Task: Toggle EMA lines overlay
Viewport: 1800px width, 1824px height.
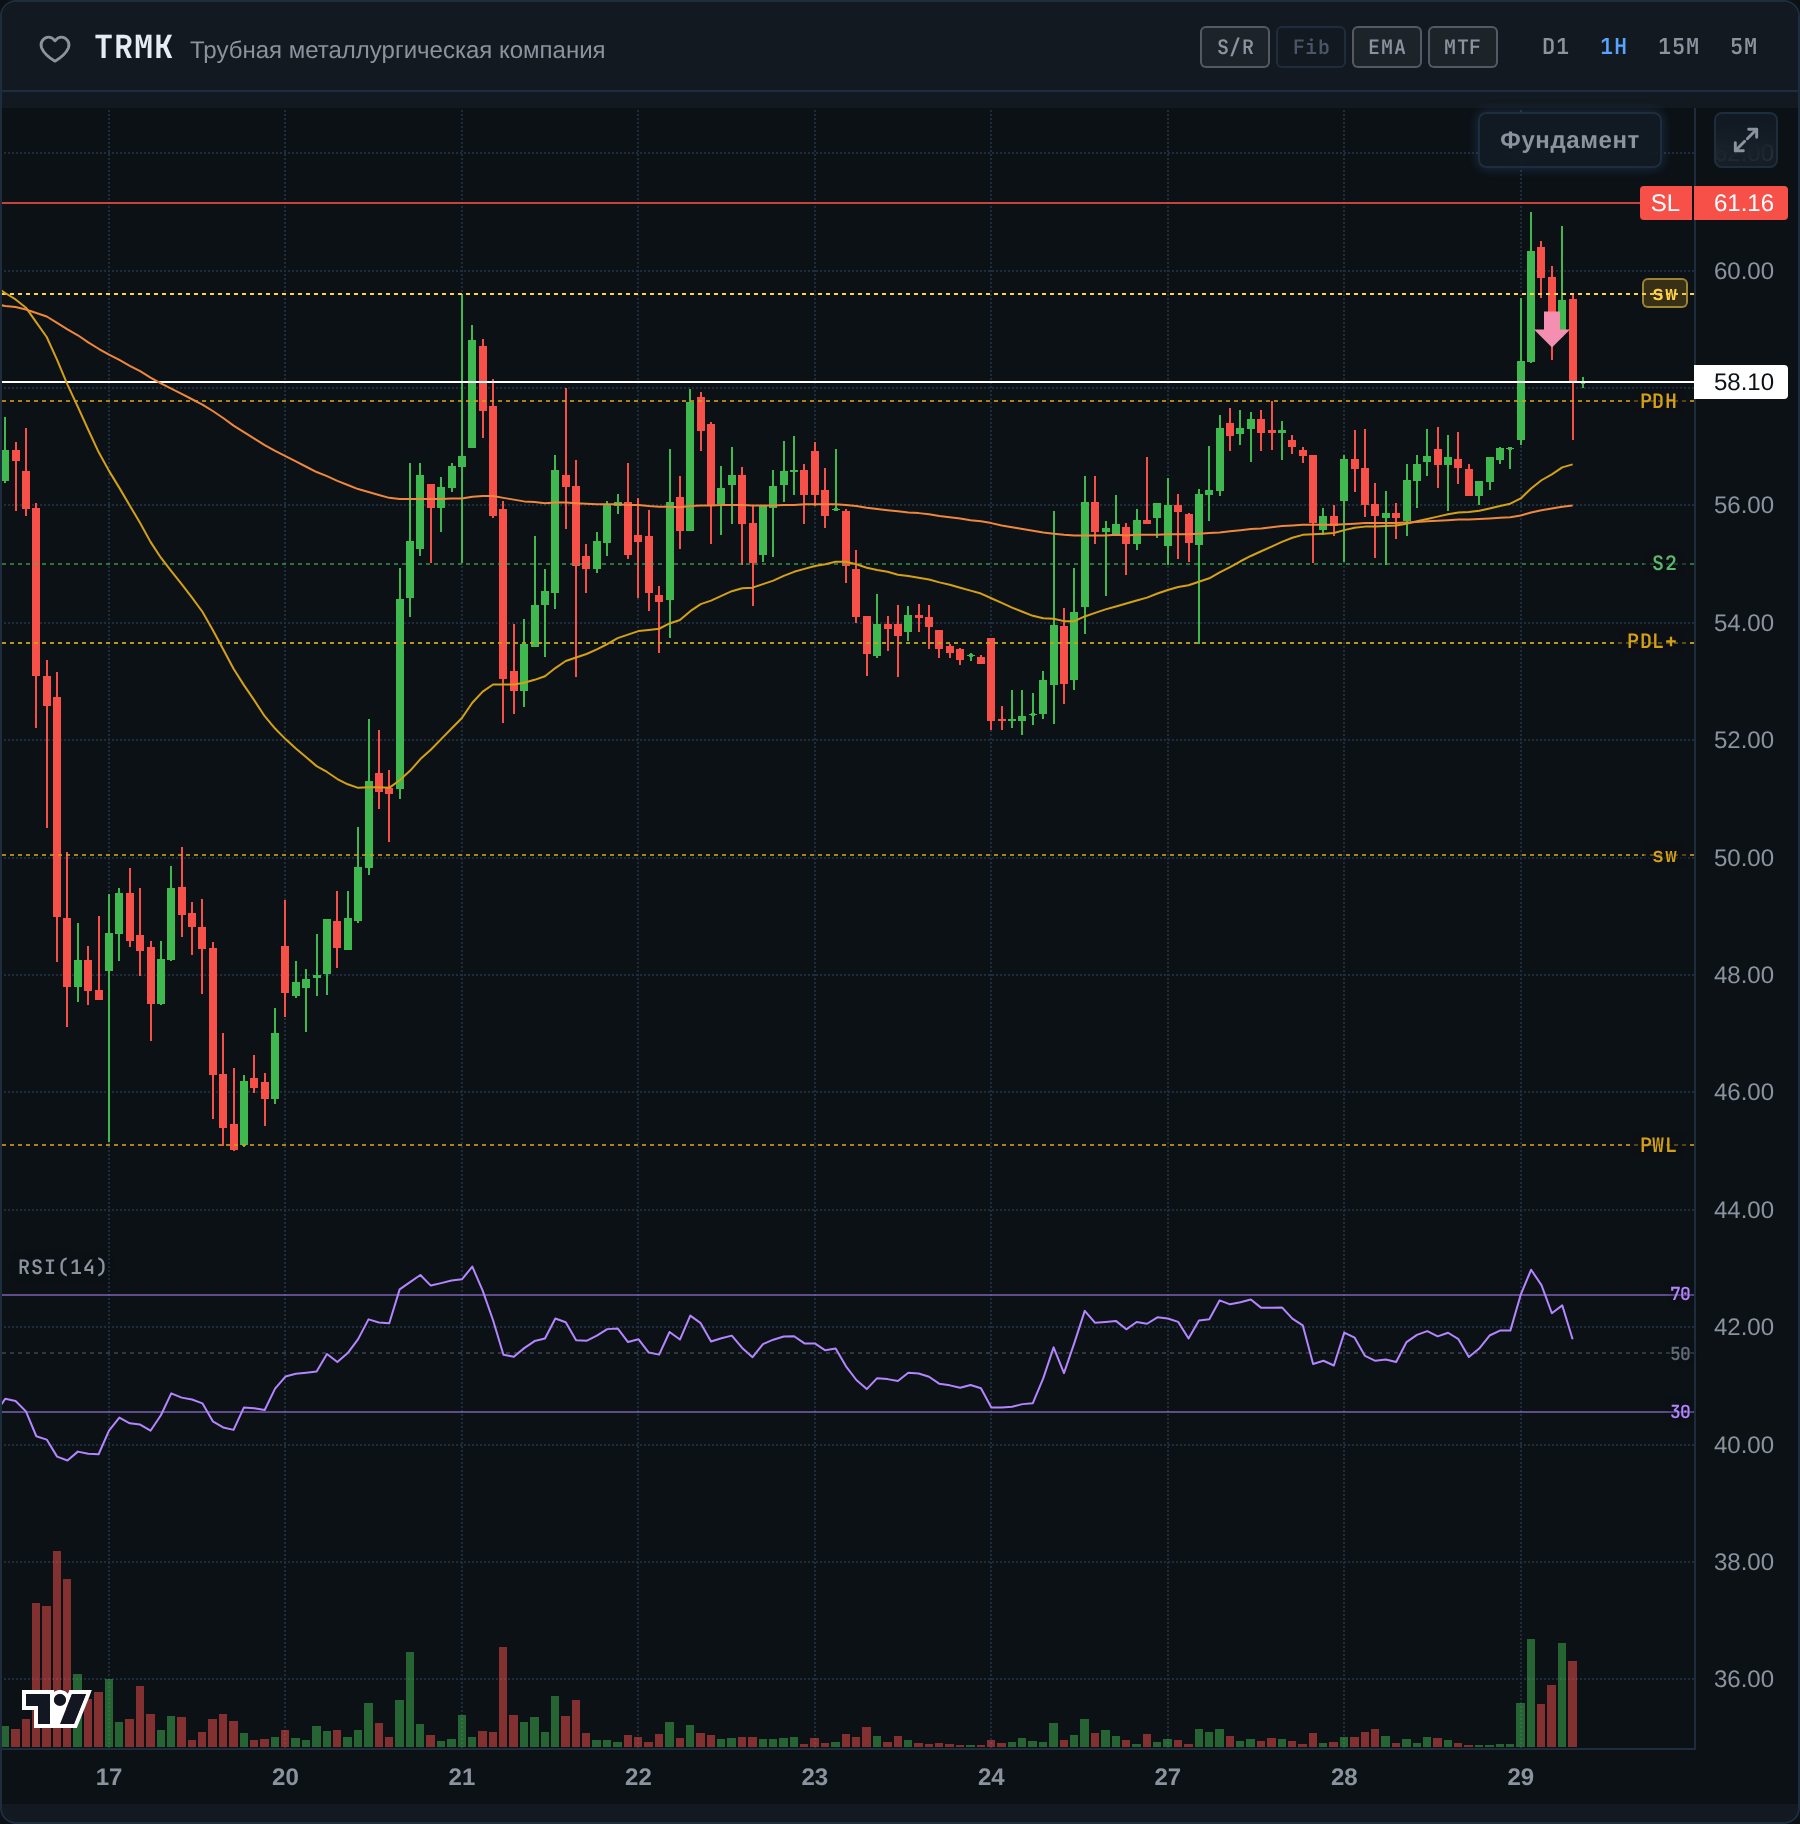Action: click(1387, 47)
